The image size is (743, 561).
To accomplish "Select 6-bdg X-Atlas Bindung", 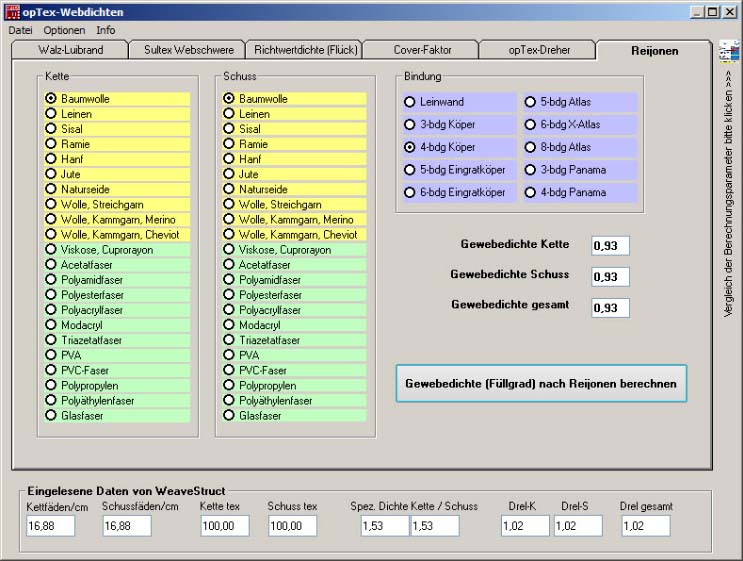I will (580, 125).
